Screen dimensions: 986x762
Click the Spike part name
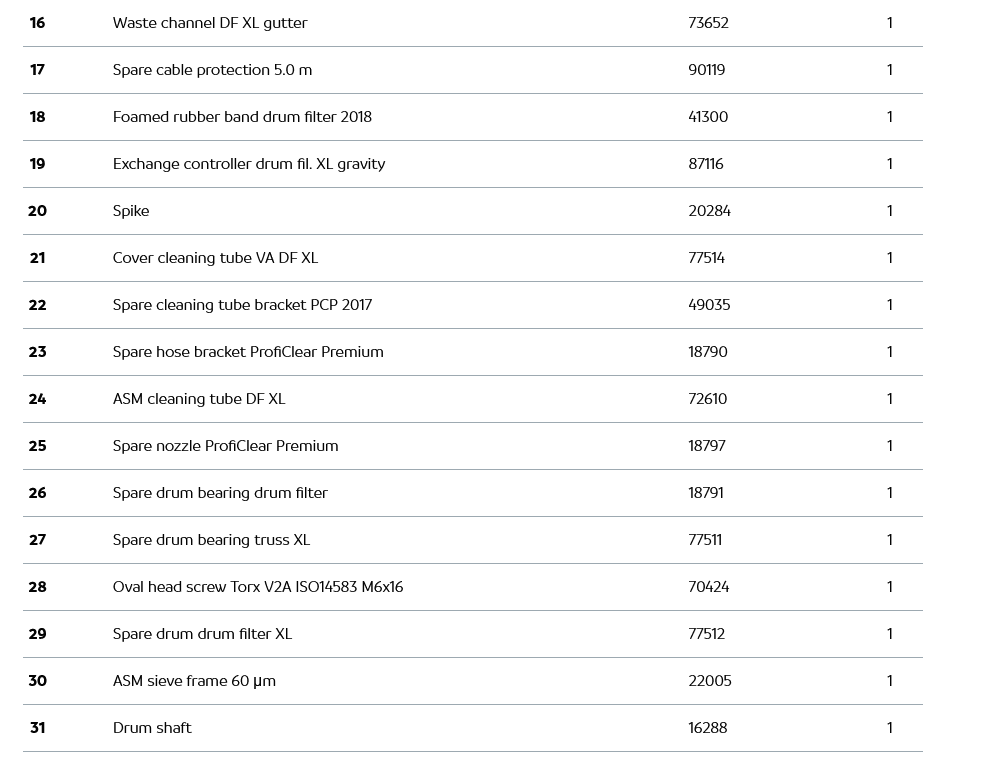pyautogui.click(x=131, y=211)
